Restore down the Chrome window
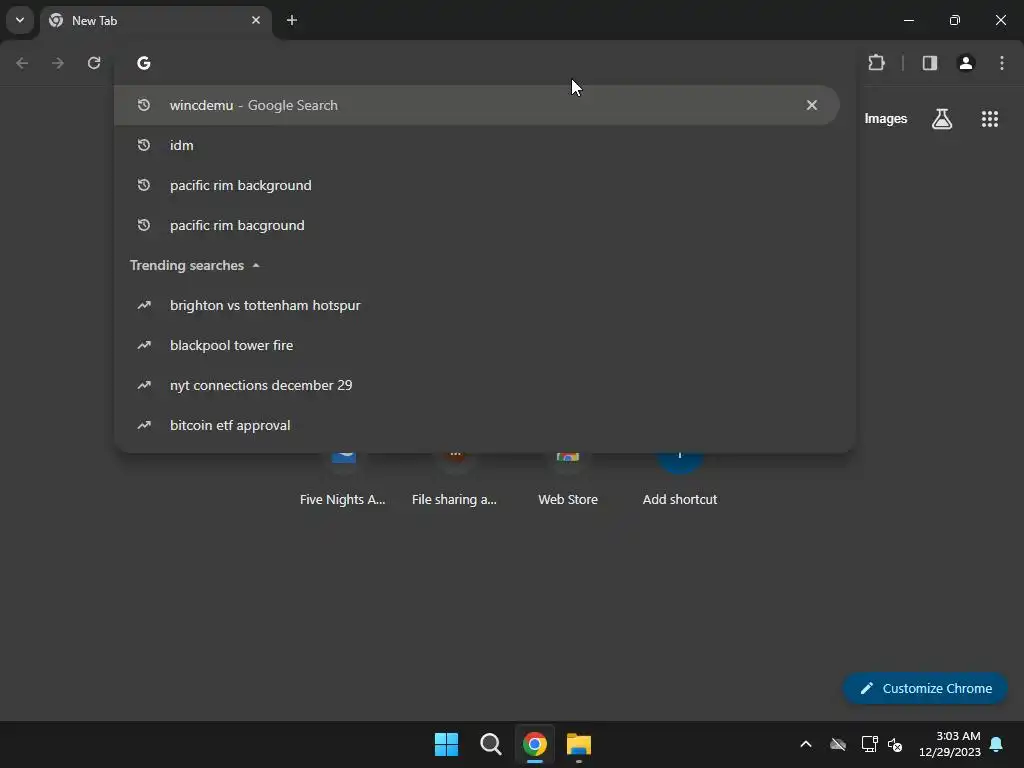Screen dimensions: 1024x768 (955, 20)
